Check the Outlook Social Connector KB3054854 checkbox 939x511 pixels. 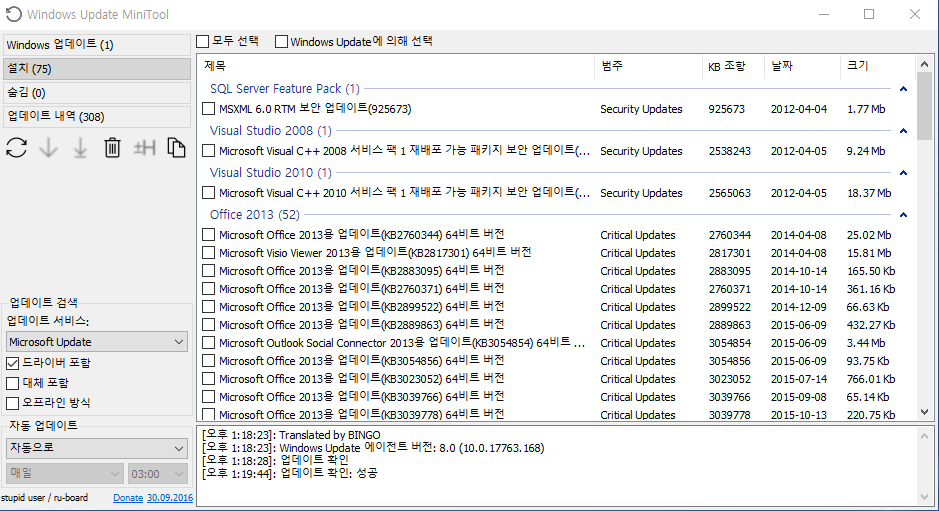click(208, 343)
